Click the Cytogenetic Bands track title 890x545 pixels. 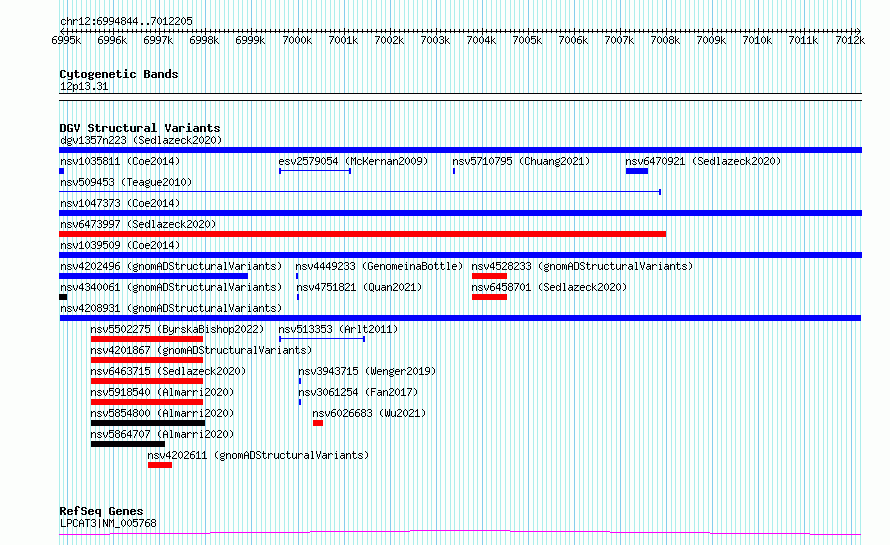tap(119, 74)
